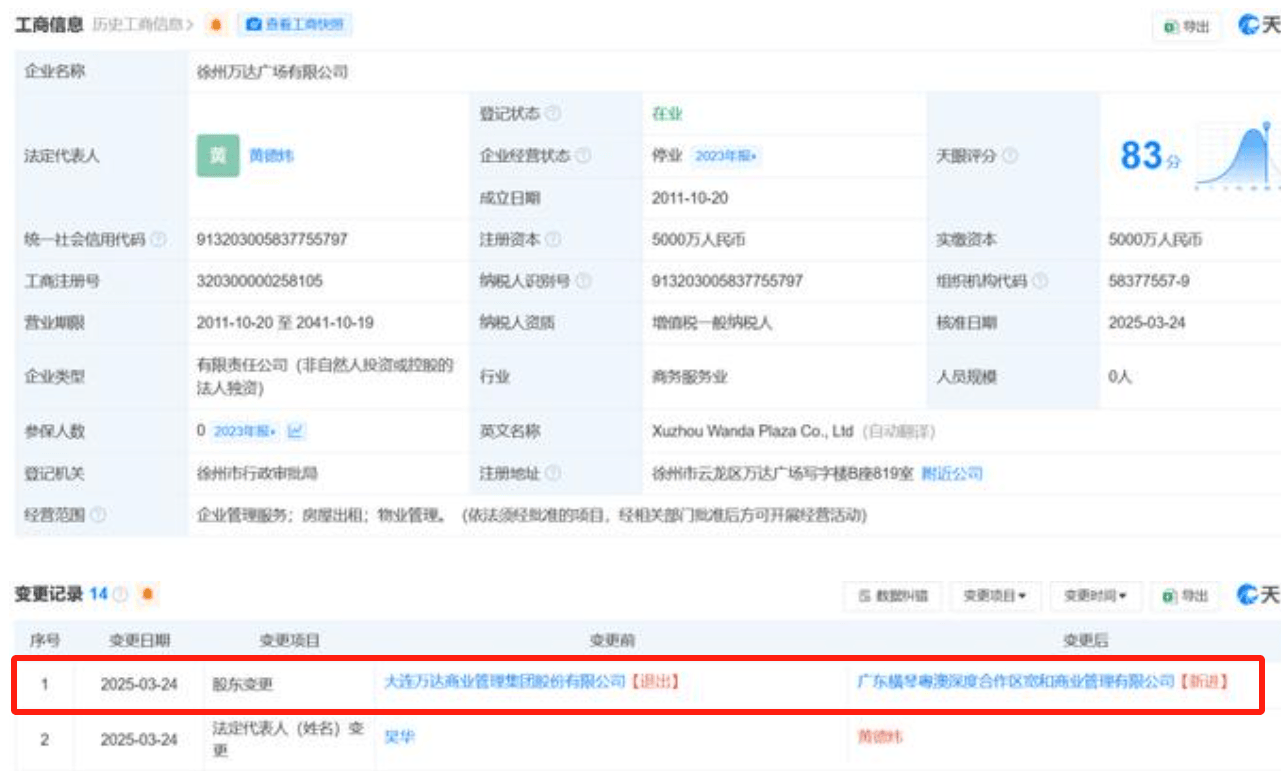Click the help icon next to 注册资本

click(x=554, y=240)
